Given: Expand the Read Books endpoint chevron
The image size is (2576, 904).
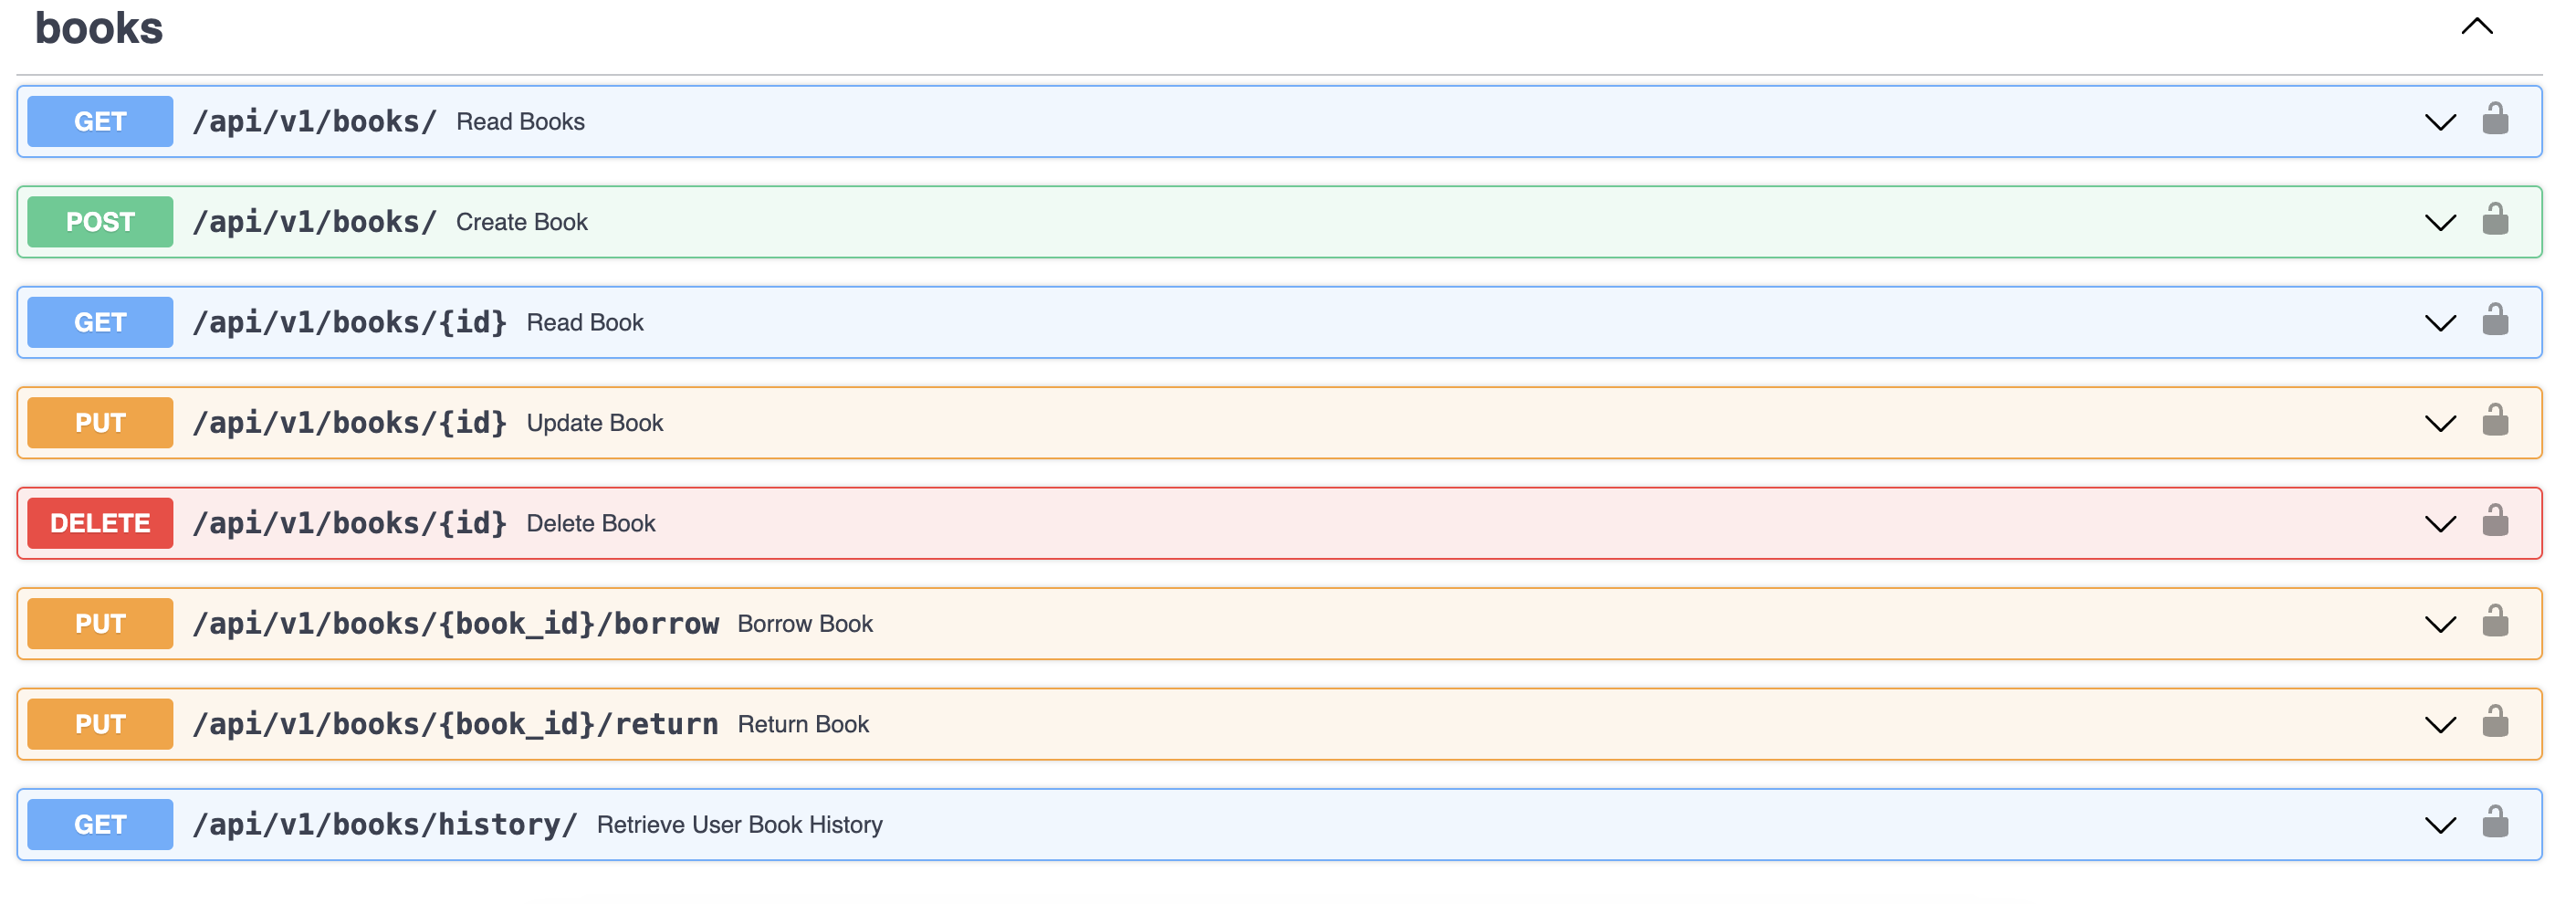Looking at the screenshot, I should tap(2440, 123).
